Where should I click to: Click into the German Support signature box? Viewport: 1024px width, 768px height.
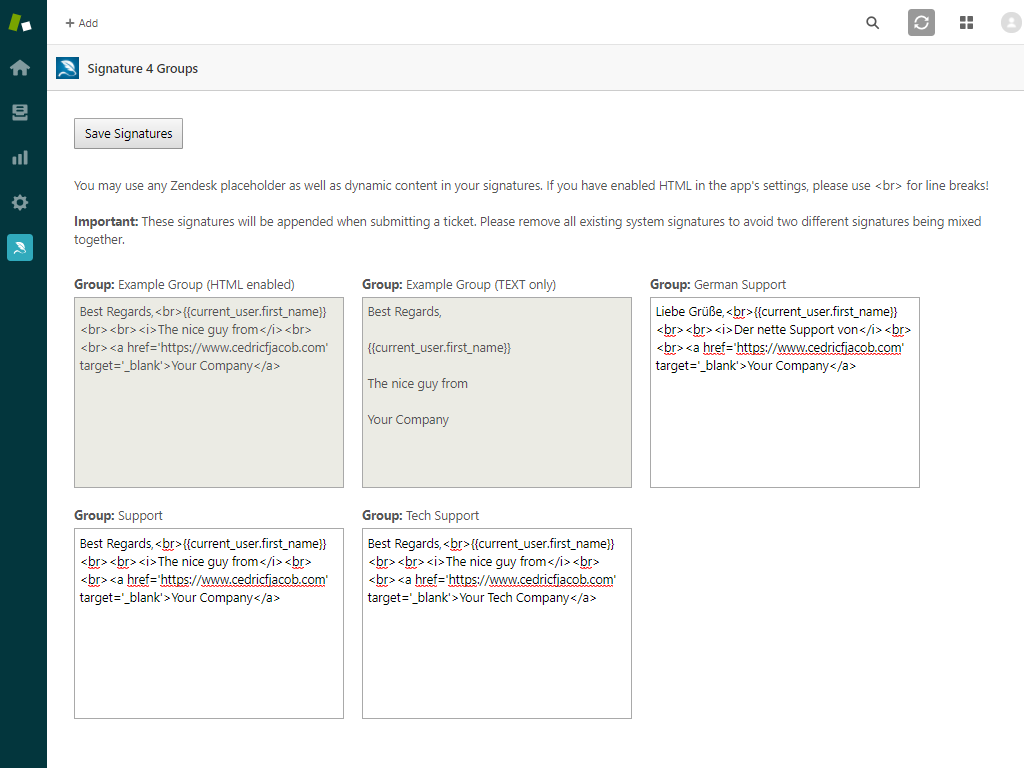tap(784, 392)
